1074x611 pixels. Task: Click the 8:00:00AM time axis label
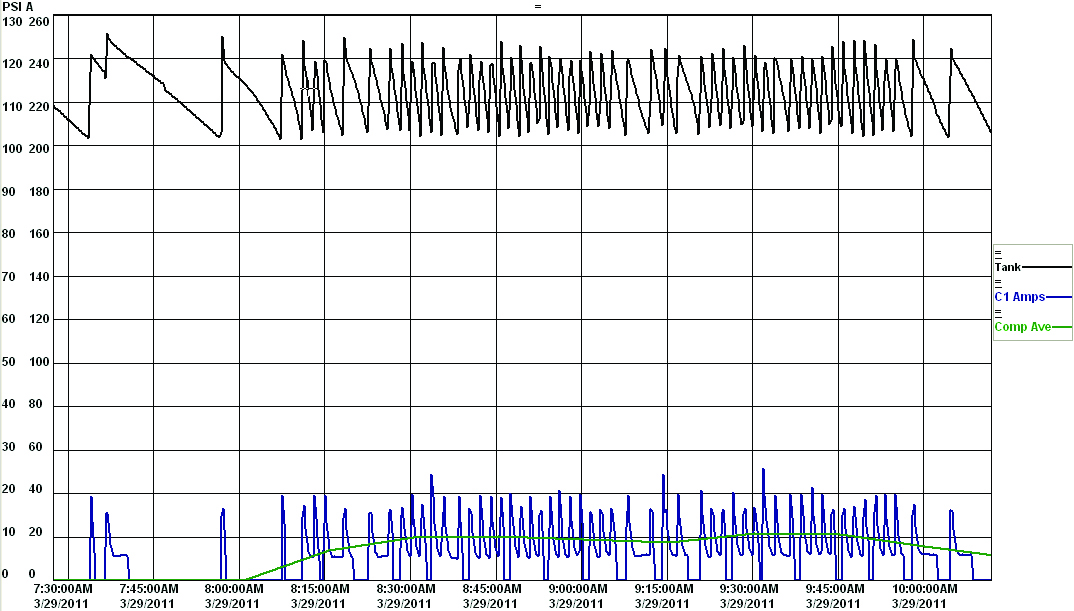point(234,588)
